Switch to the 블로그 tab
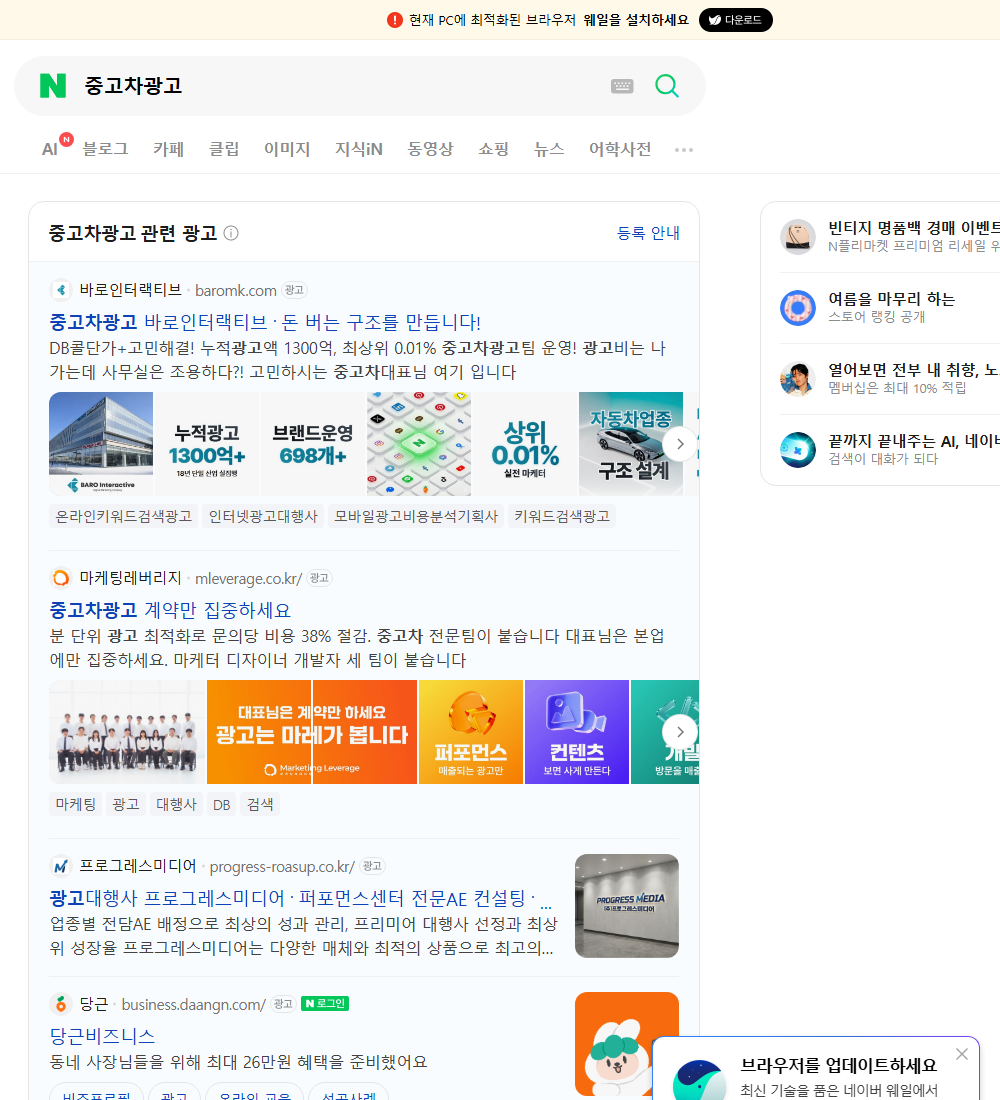 (x=105, y=149)
